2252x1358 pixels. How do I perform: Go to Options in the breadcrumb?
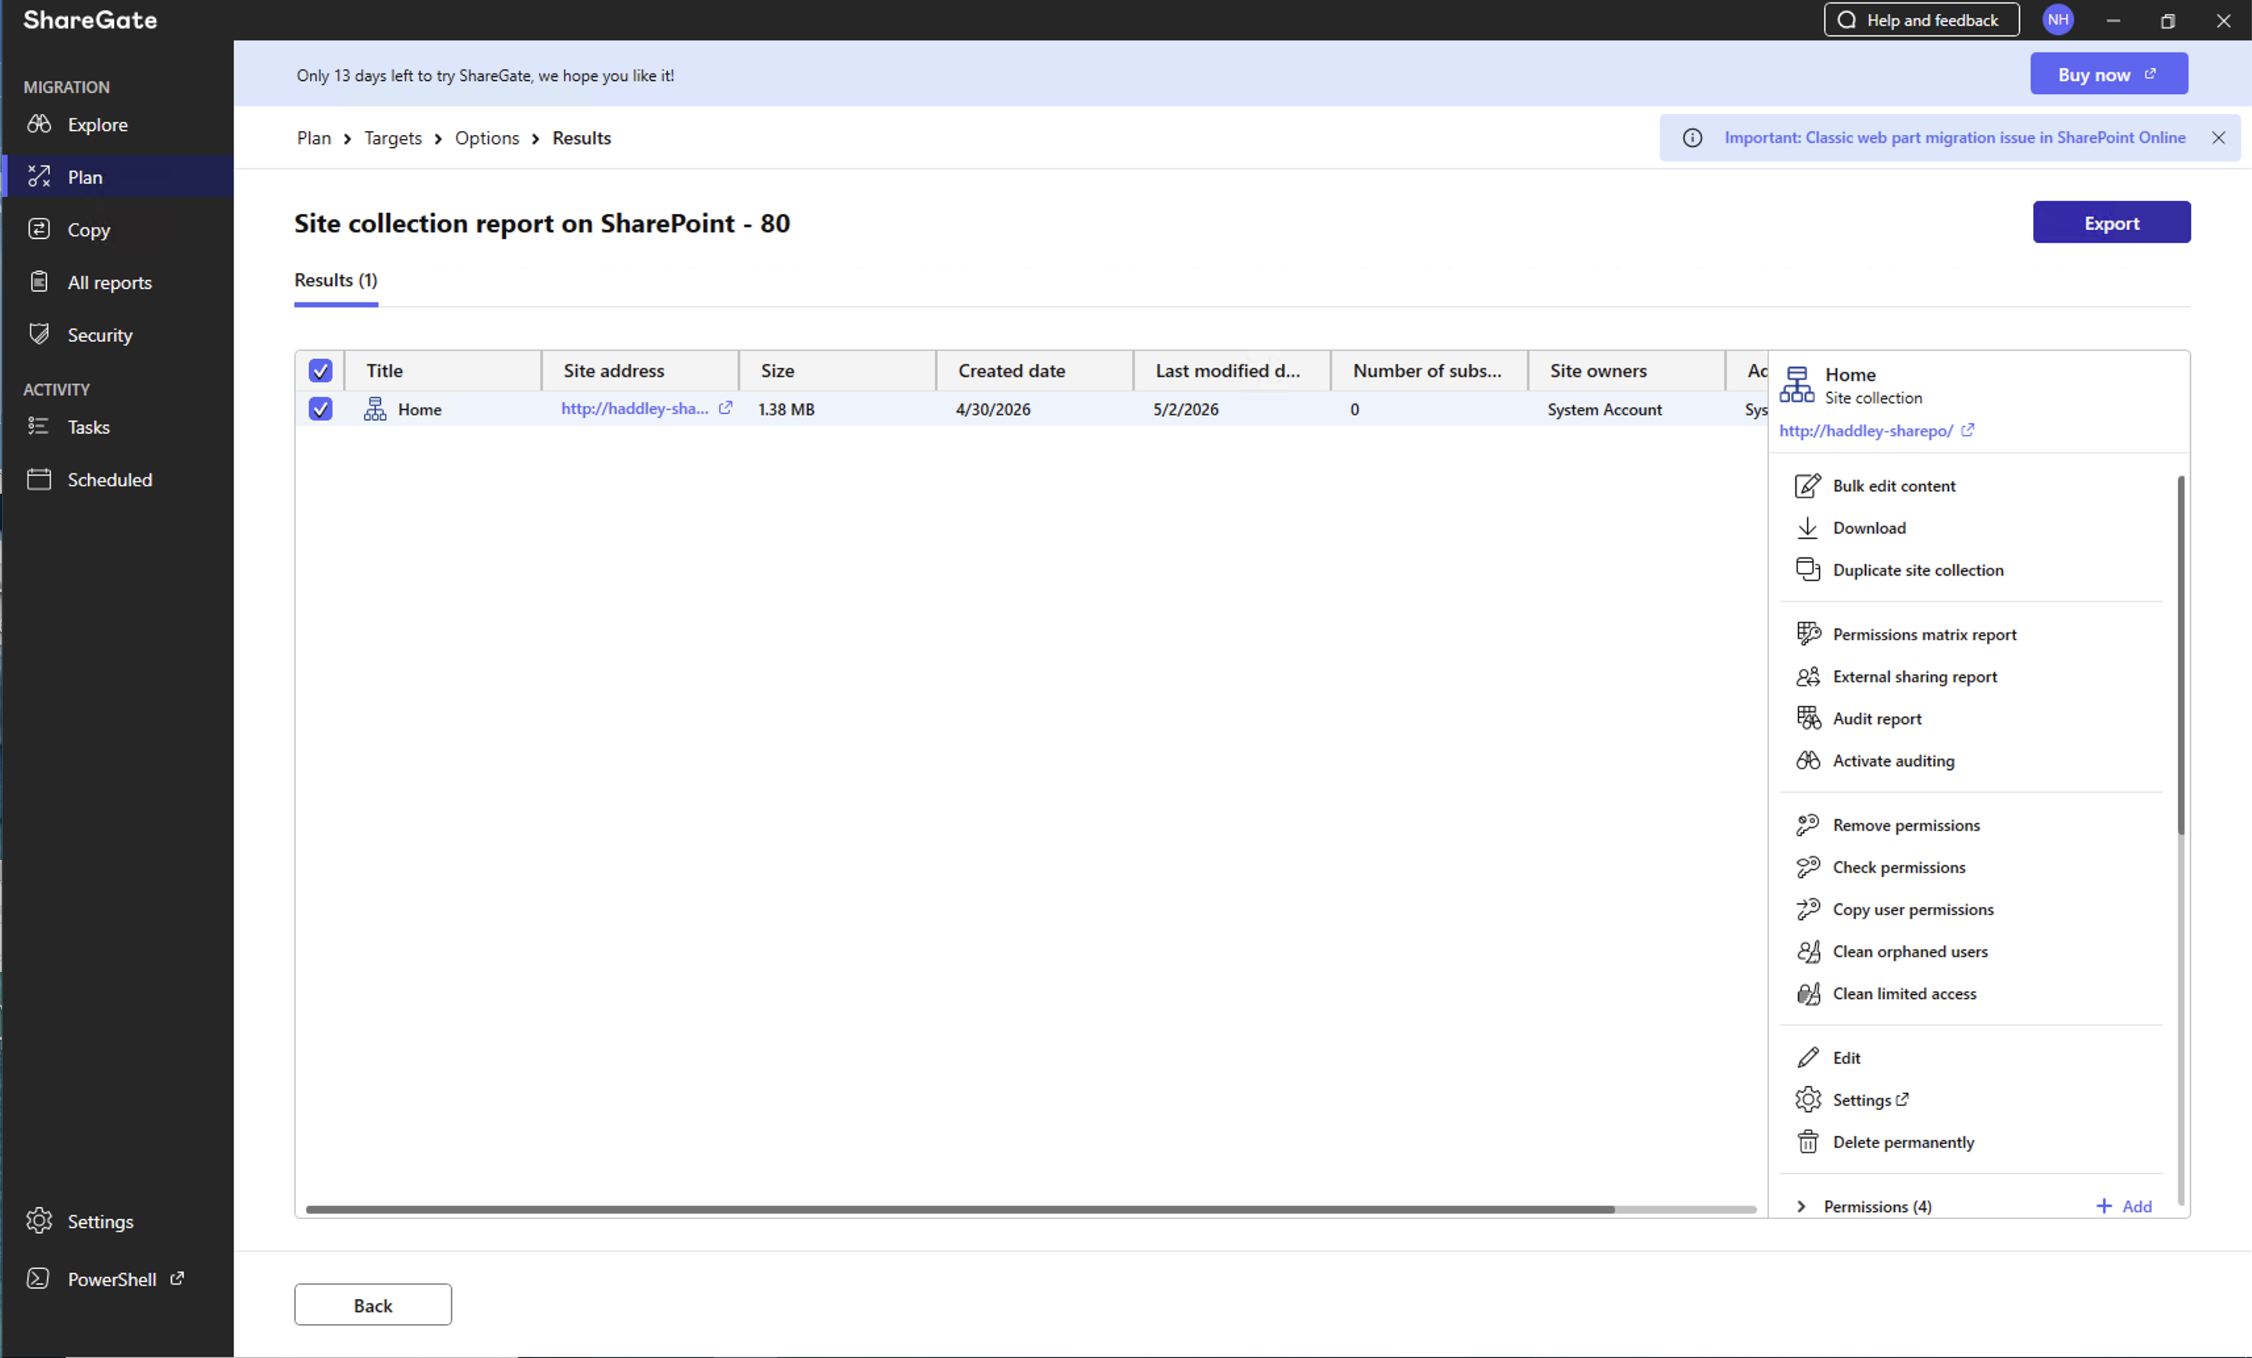tap(487, 138)
